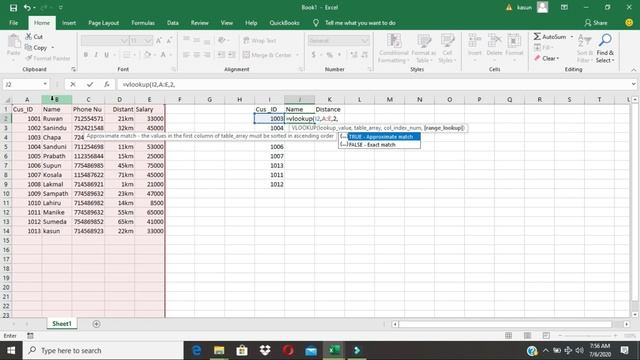Click the Paste clipboard icon
Screen dimensions: 640x360
pyautogui.click(x=13, y=42)
